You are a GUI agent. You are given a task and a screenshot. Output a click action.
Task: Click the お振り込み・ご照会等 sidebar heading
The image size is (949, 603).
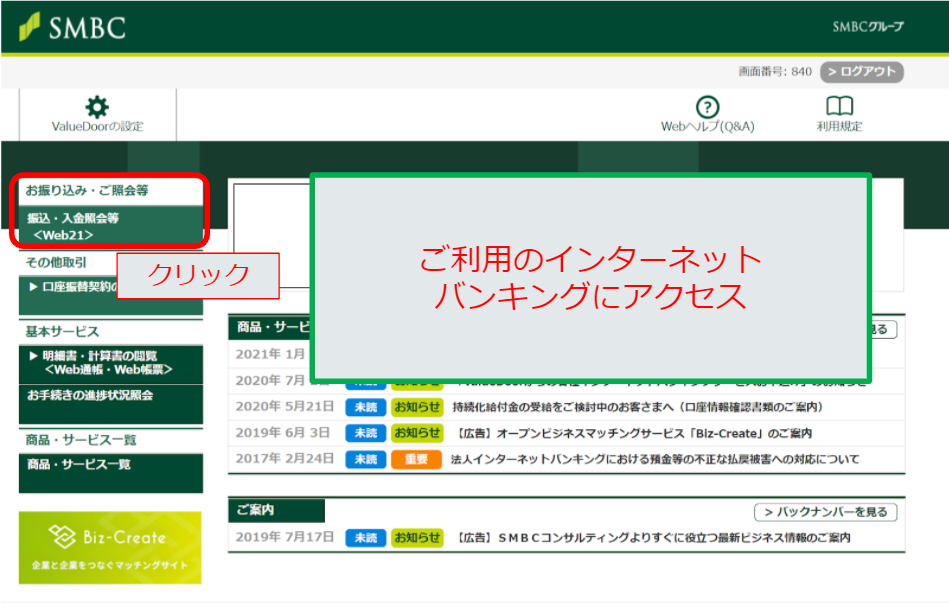pyautogui.click(x=87, y=190)
